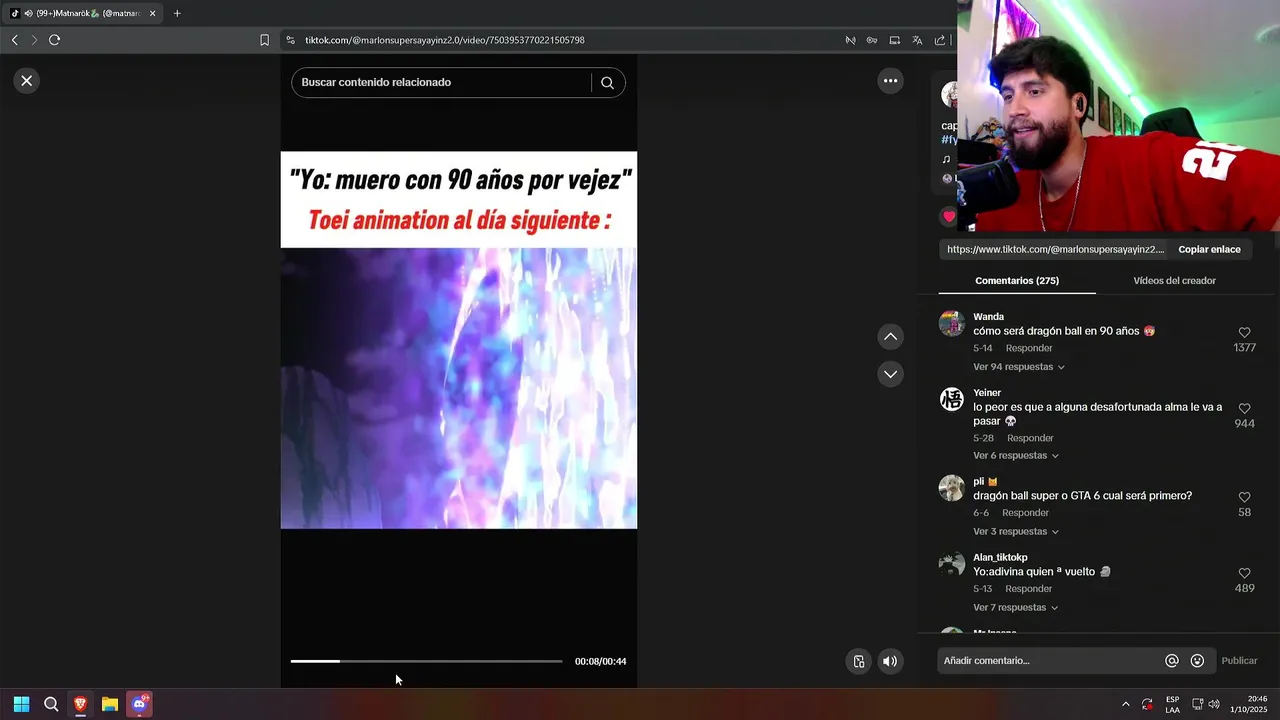
Task: Expand Ver 7 respuestas
Action: click(1015, 608)
